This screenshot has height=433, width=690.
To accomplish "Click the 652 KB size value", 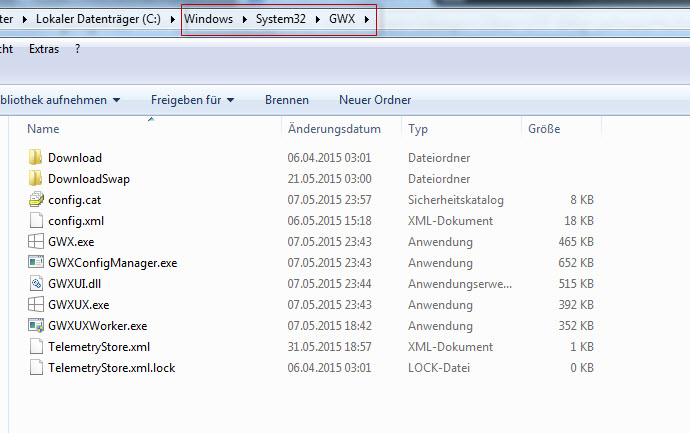I will (x=576, y=263).
